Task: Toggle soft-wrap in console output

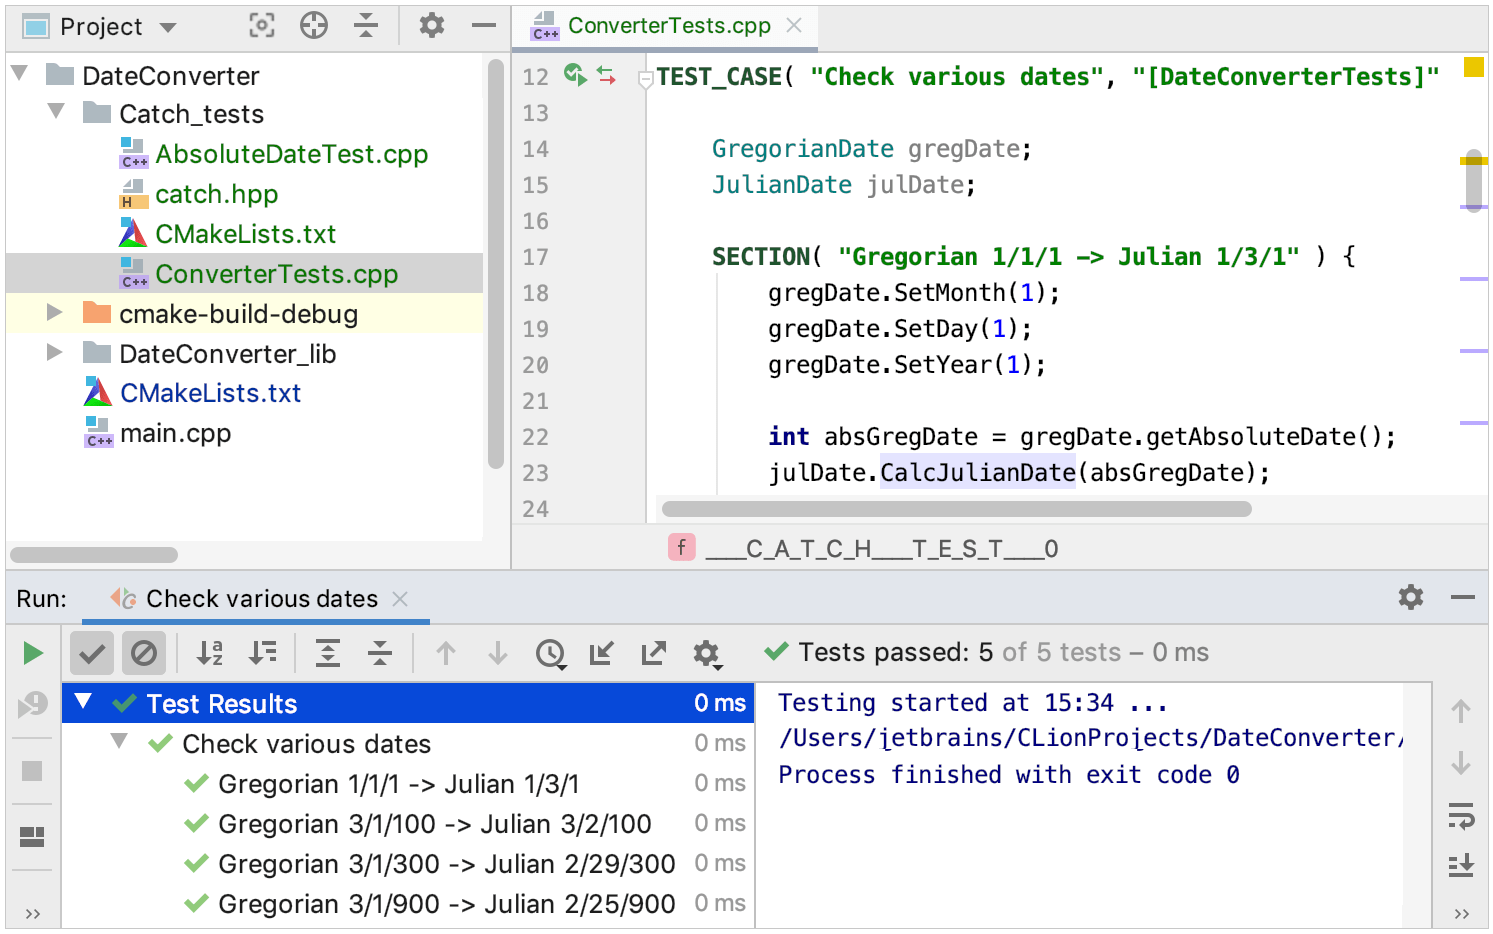Action: pyautogui.click(x=1461, y=816)
